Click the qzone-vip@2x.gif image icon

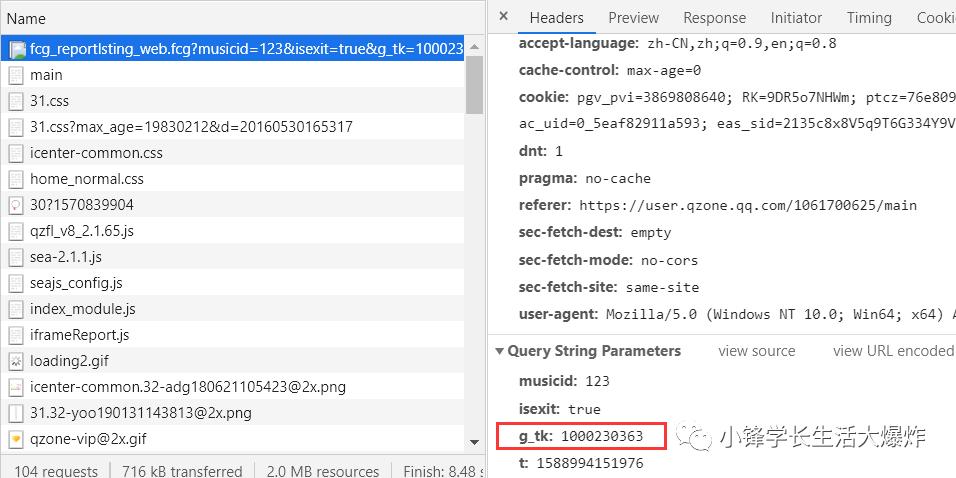point(16,439)
